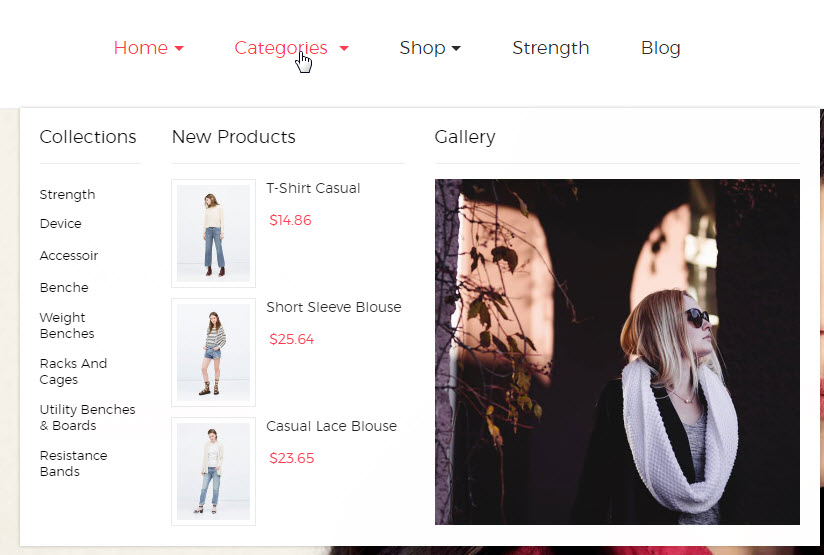Image resolution: width=824 pixels, height=555 pixels.
Task: Go to Strength in the top navigation
Action: click(551, 48)
